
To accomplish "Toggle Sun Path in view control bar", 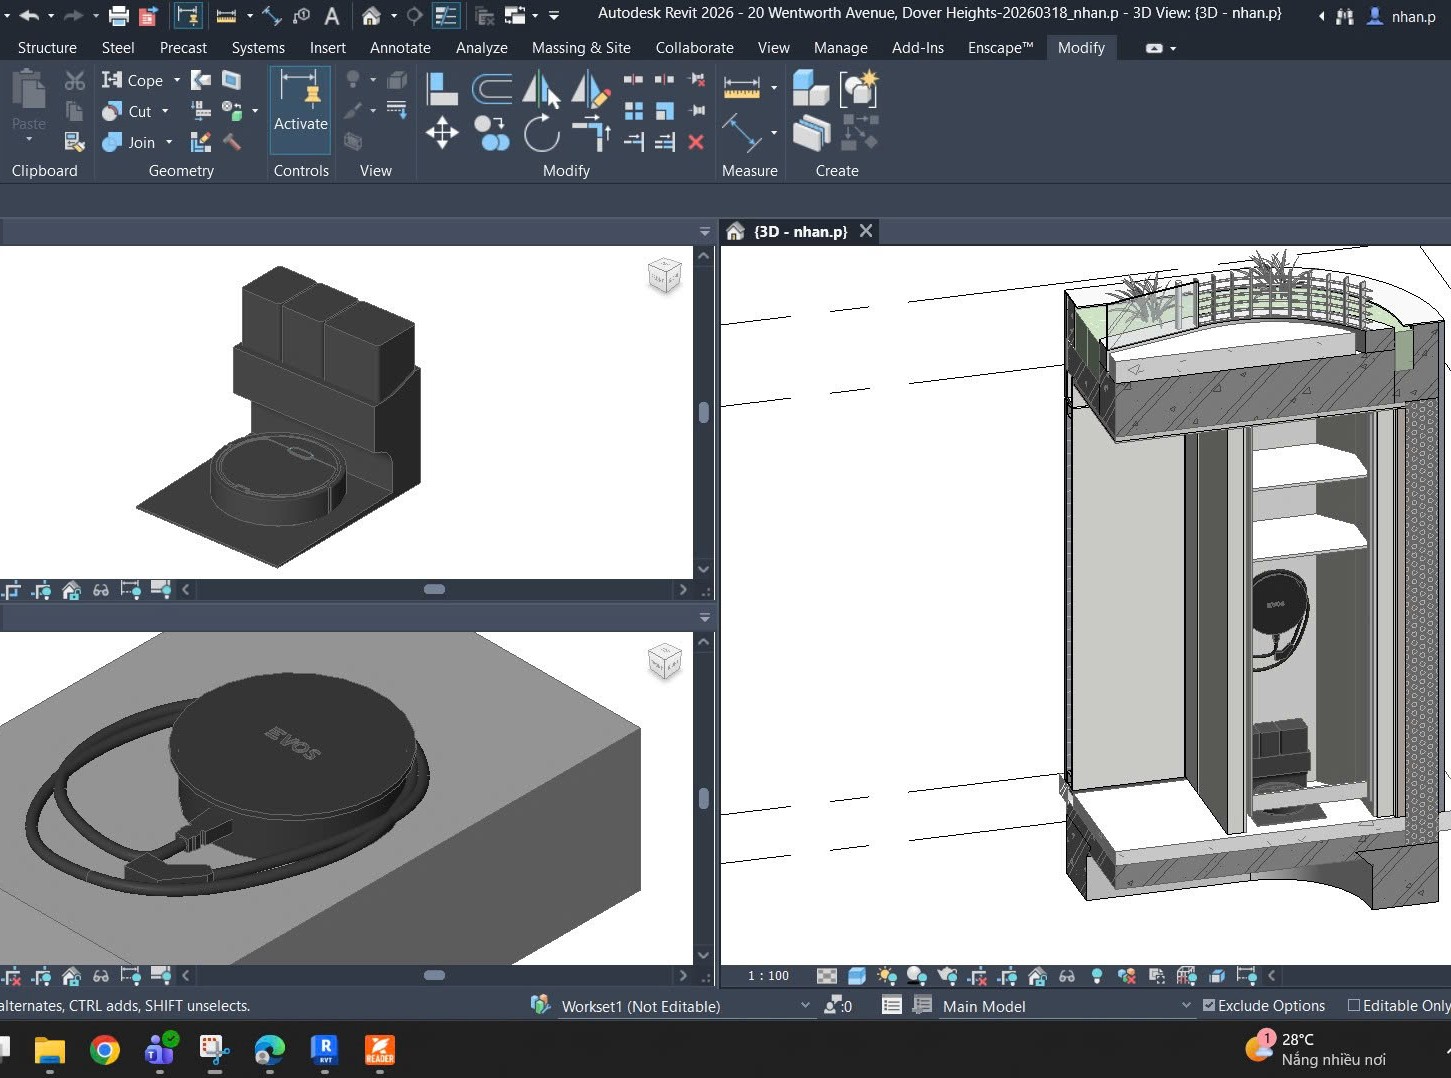I will pyautogui.click(x=886, y=976).
